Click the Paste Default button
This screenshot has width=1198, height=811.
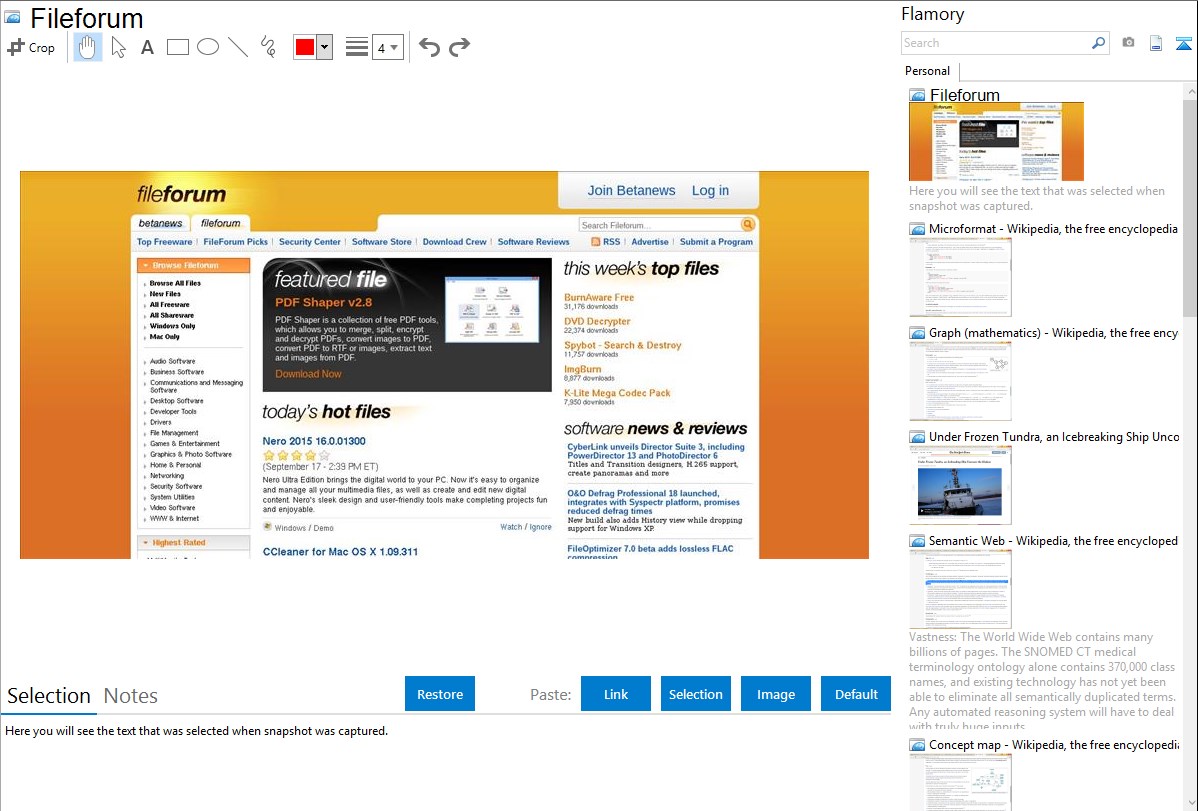click(856, 694)
